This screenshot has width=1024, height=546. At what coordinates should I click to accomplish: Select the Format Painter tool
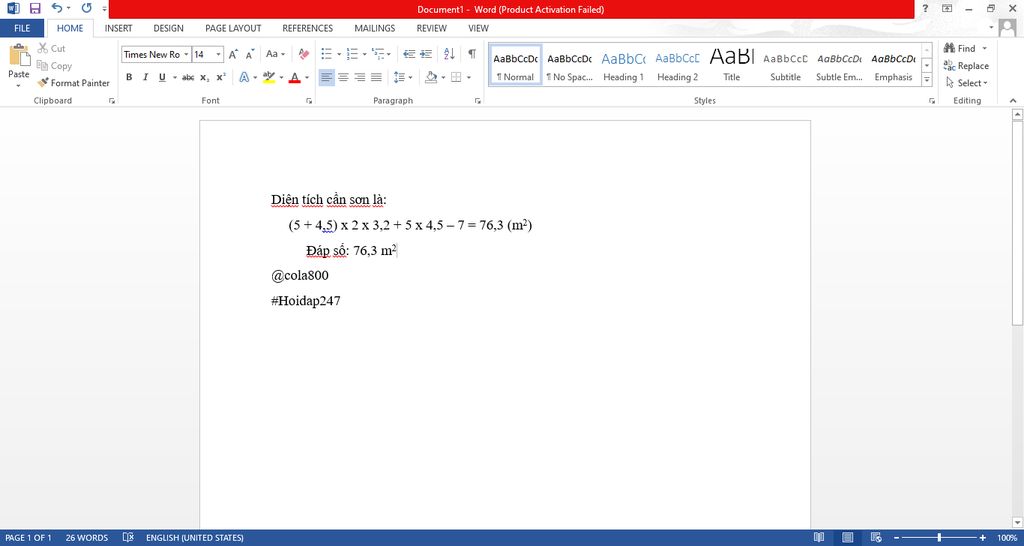pos(73,83)
